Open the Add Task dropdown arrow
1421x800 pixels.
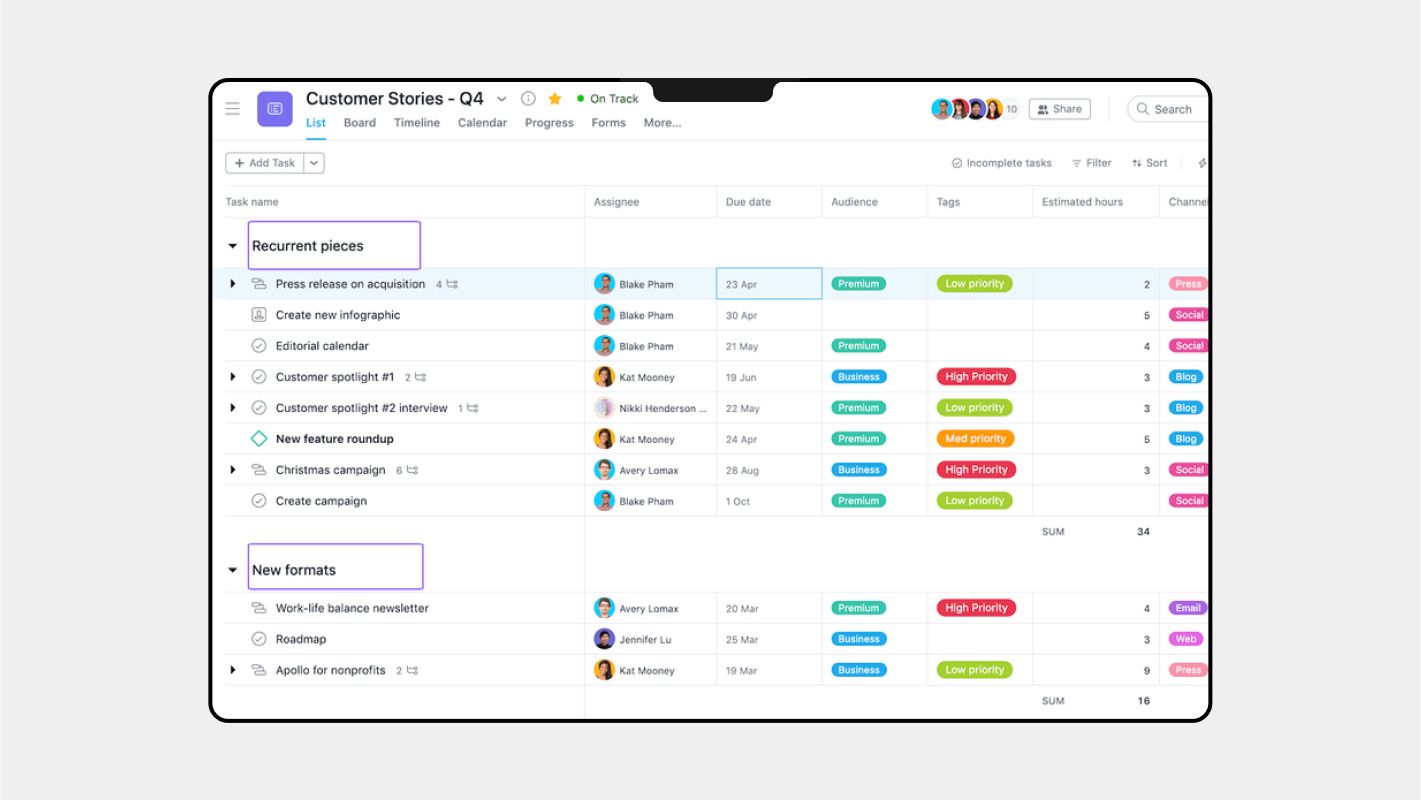click(x=313, y=162)
